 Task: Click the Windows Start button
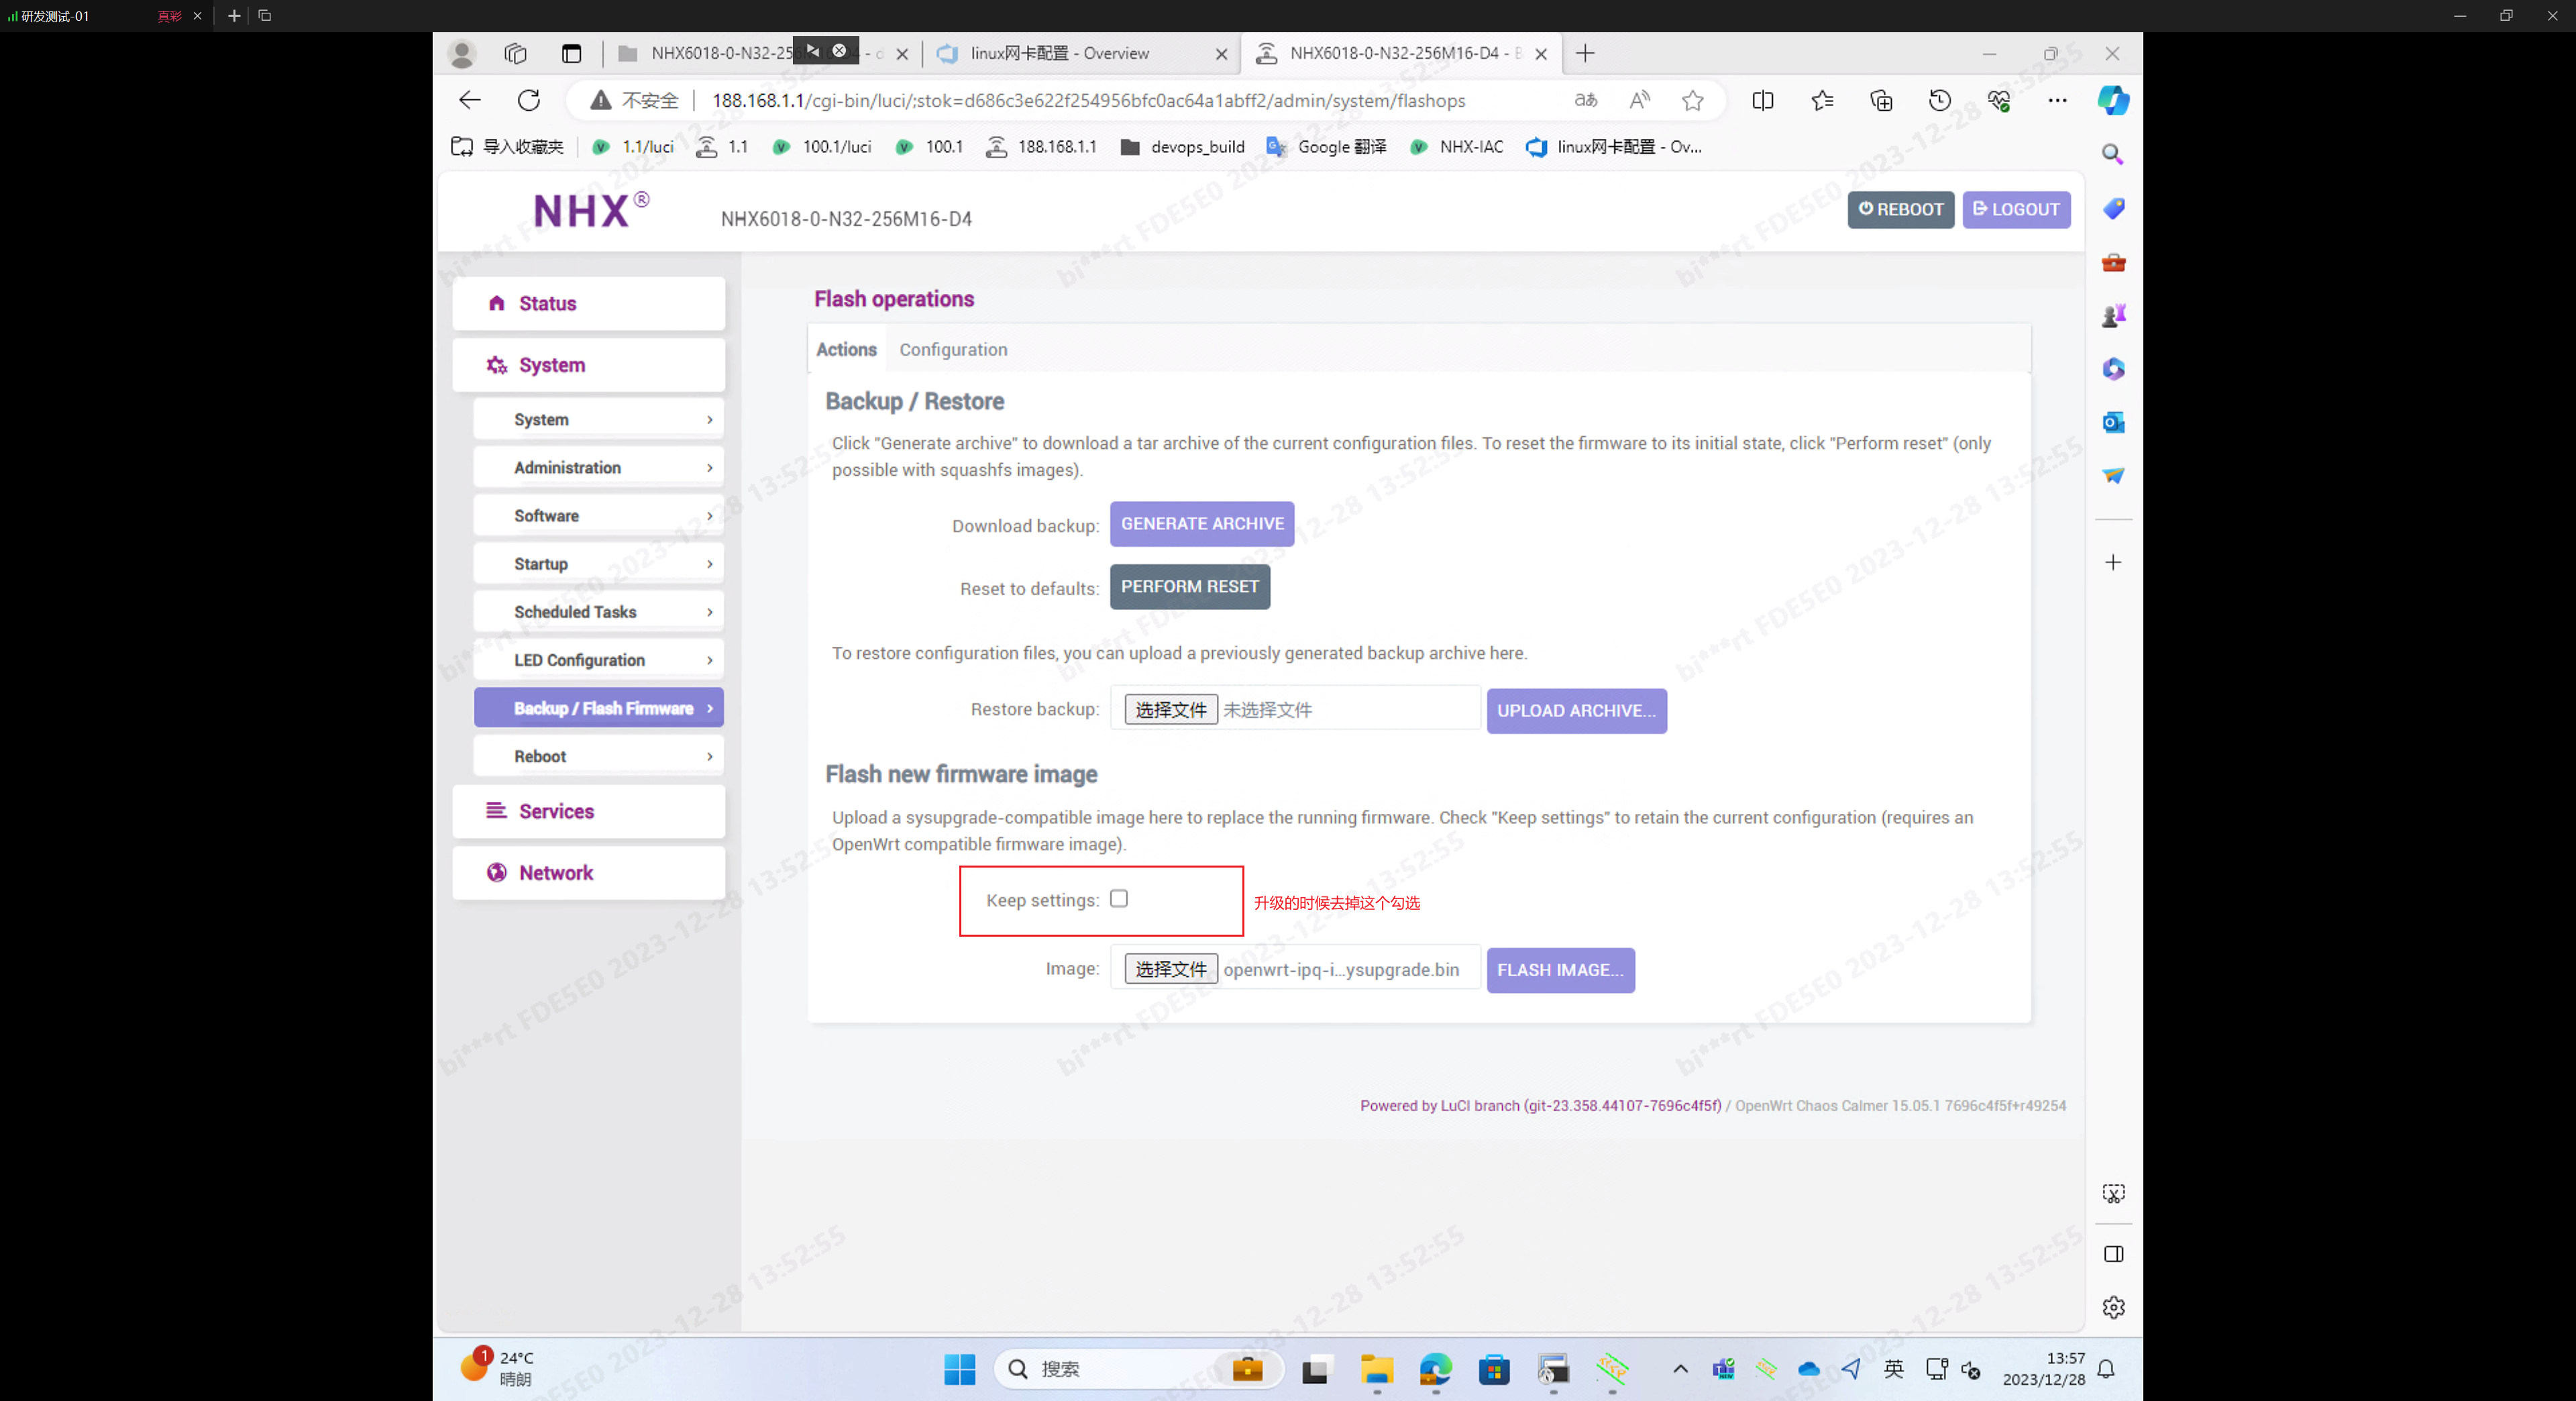959,1369
